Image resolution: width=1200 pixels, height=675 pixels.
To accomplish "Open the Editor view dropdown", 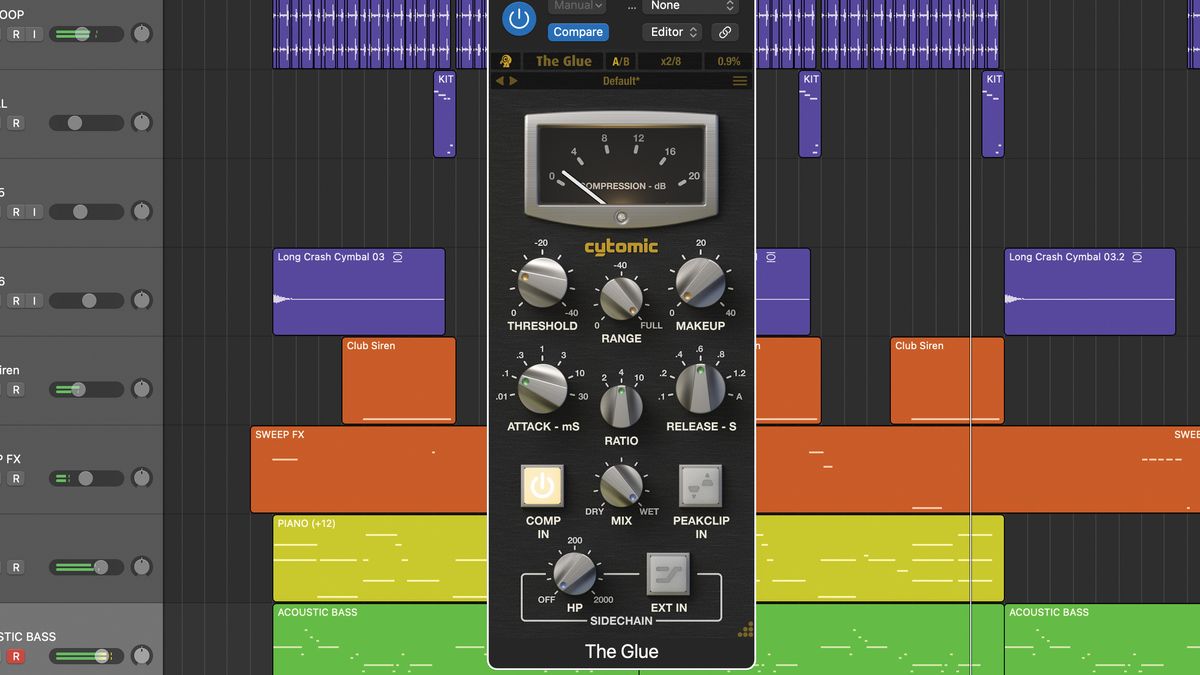I will (x=672, y=32).
